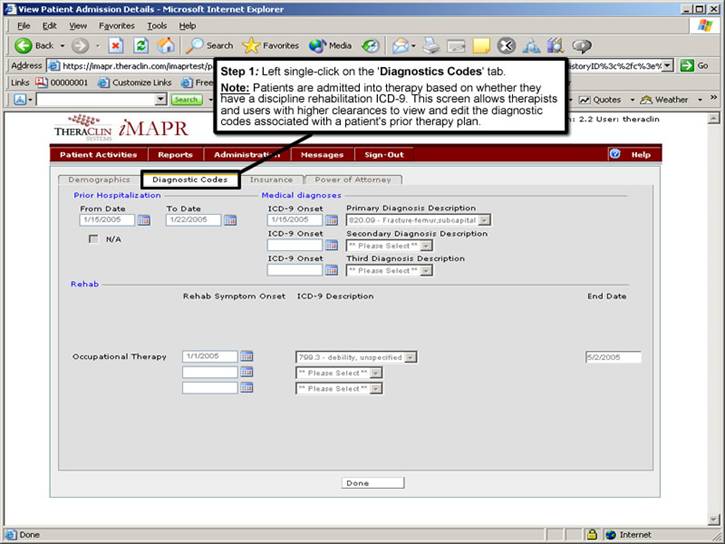
Task: Expand Secondary Diagnosis Description dropdown
Action: [x=426, y=245]
